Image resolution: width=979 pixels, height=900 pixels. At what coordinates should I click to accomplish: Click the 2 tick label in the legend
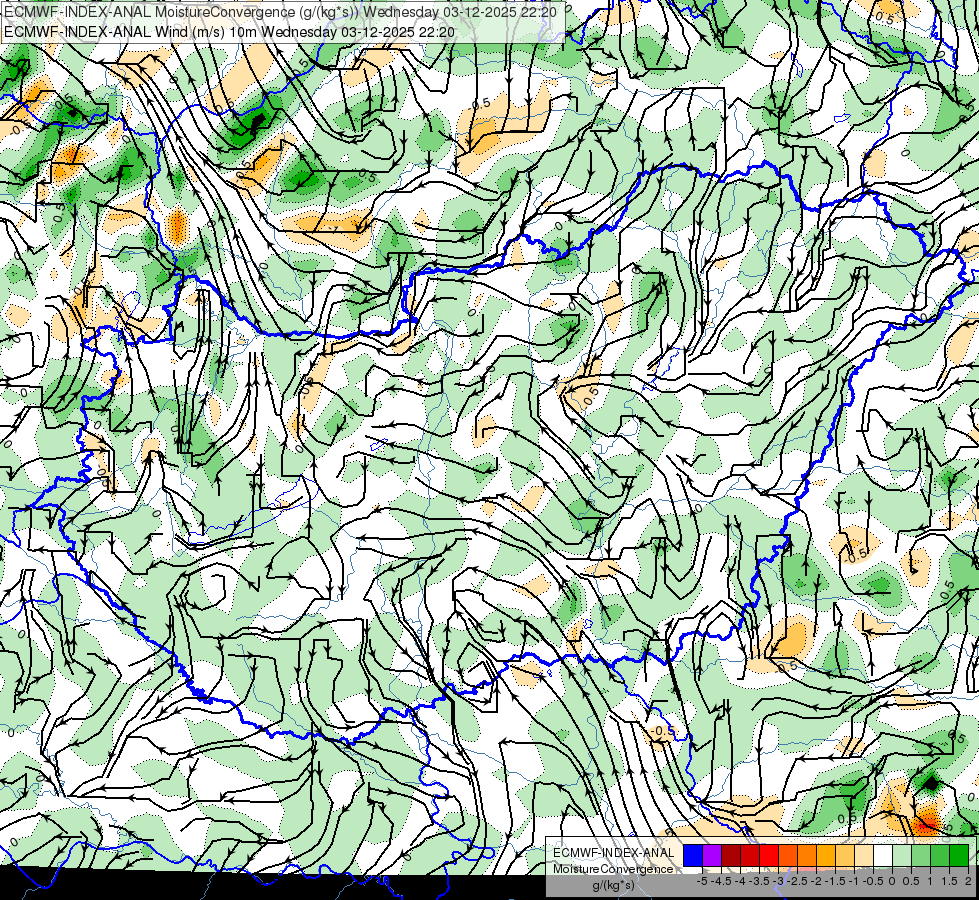pyautogui.click(x=968, y=881)
